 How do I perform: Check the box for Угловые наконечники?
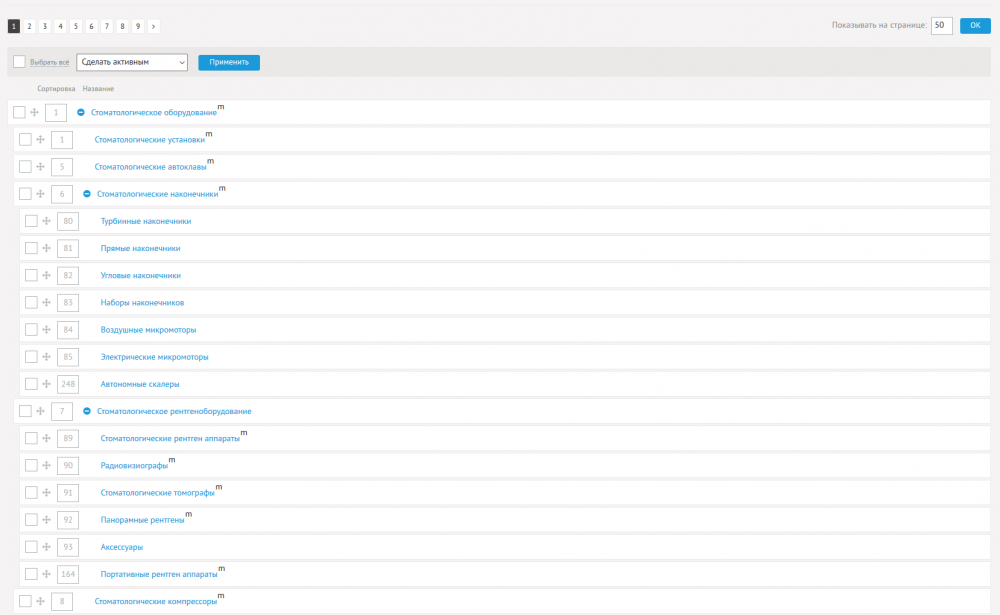click(x=31, y=275)
